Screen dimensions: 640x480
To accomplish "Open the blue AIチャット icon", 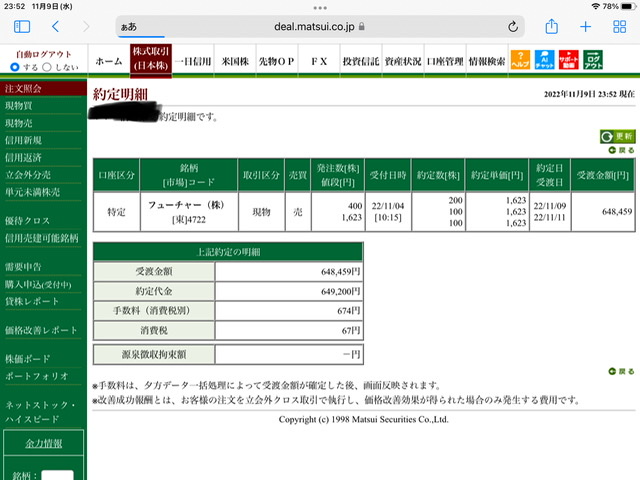I will point(544,60).
